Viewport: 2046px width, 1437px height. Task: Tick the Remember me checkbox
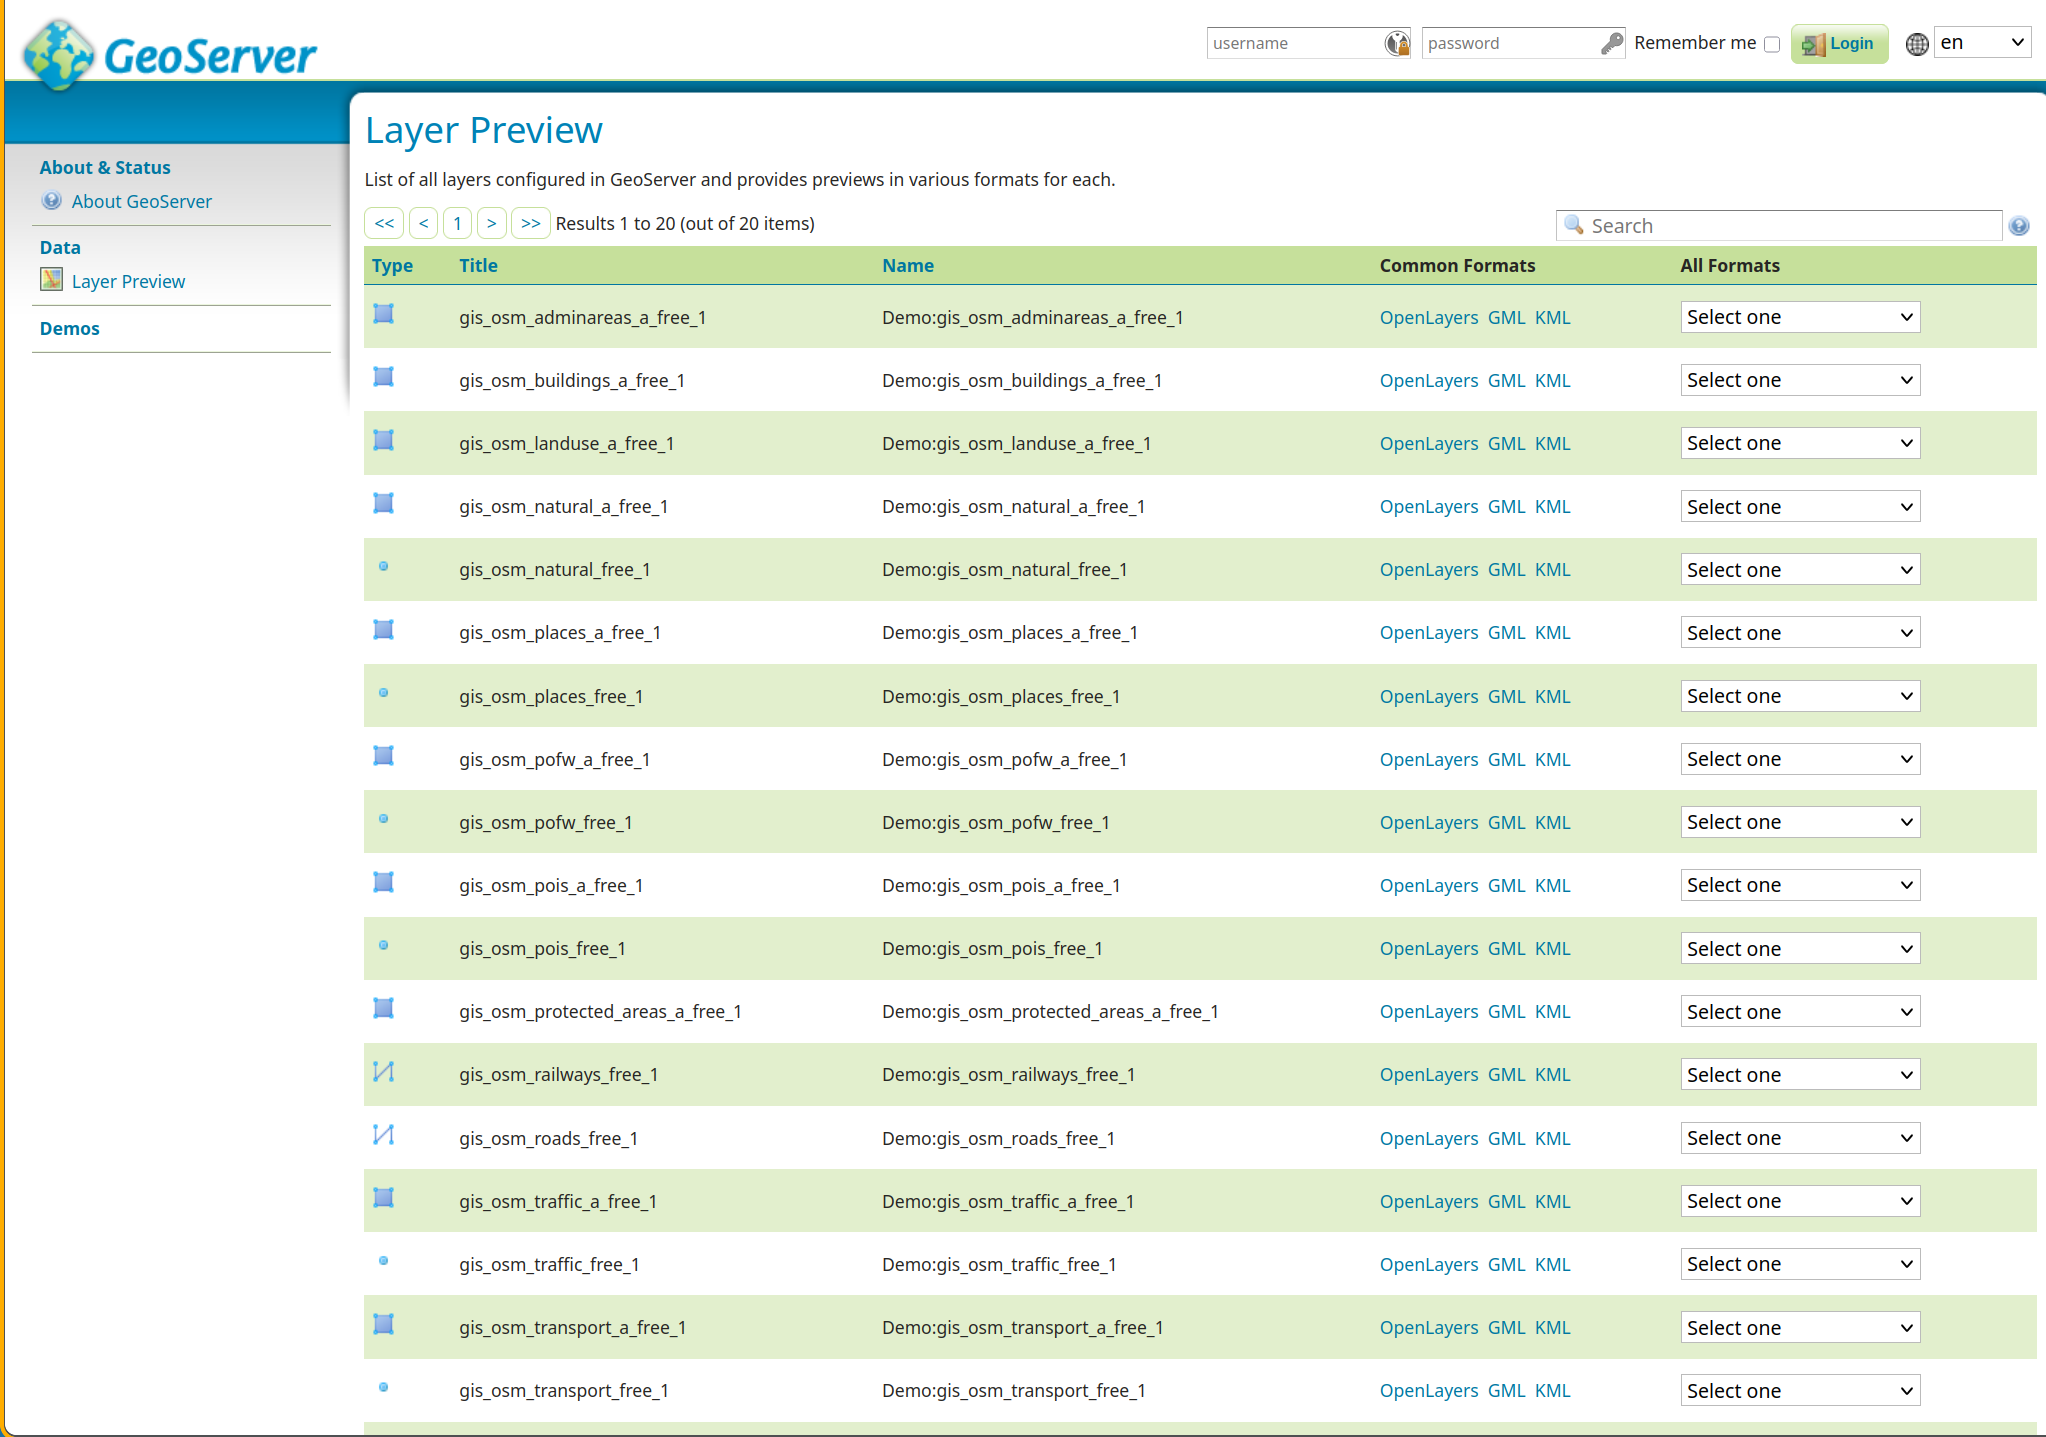click(1772, 44)
